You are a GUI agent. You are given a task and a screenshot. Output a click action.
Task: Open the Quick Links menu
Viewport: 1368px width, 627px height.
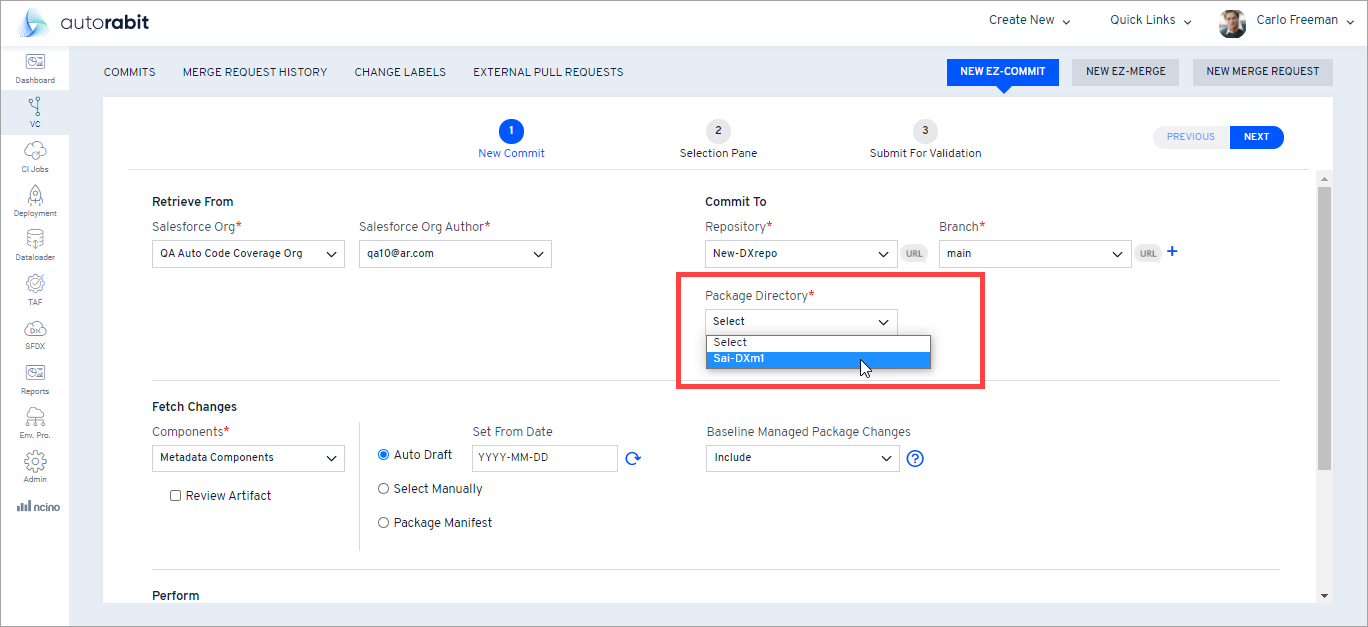(1148, 19)
